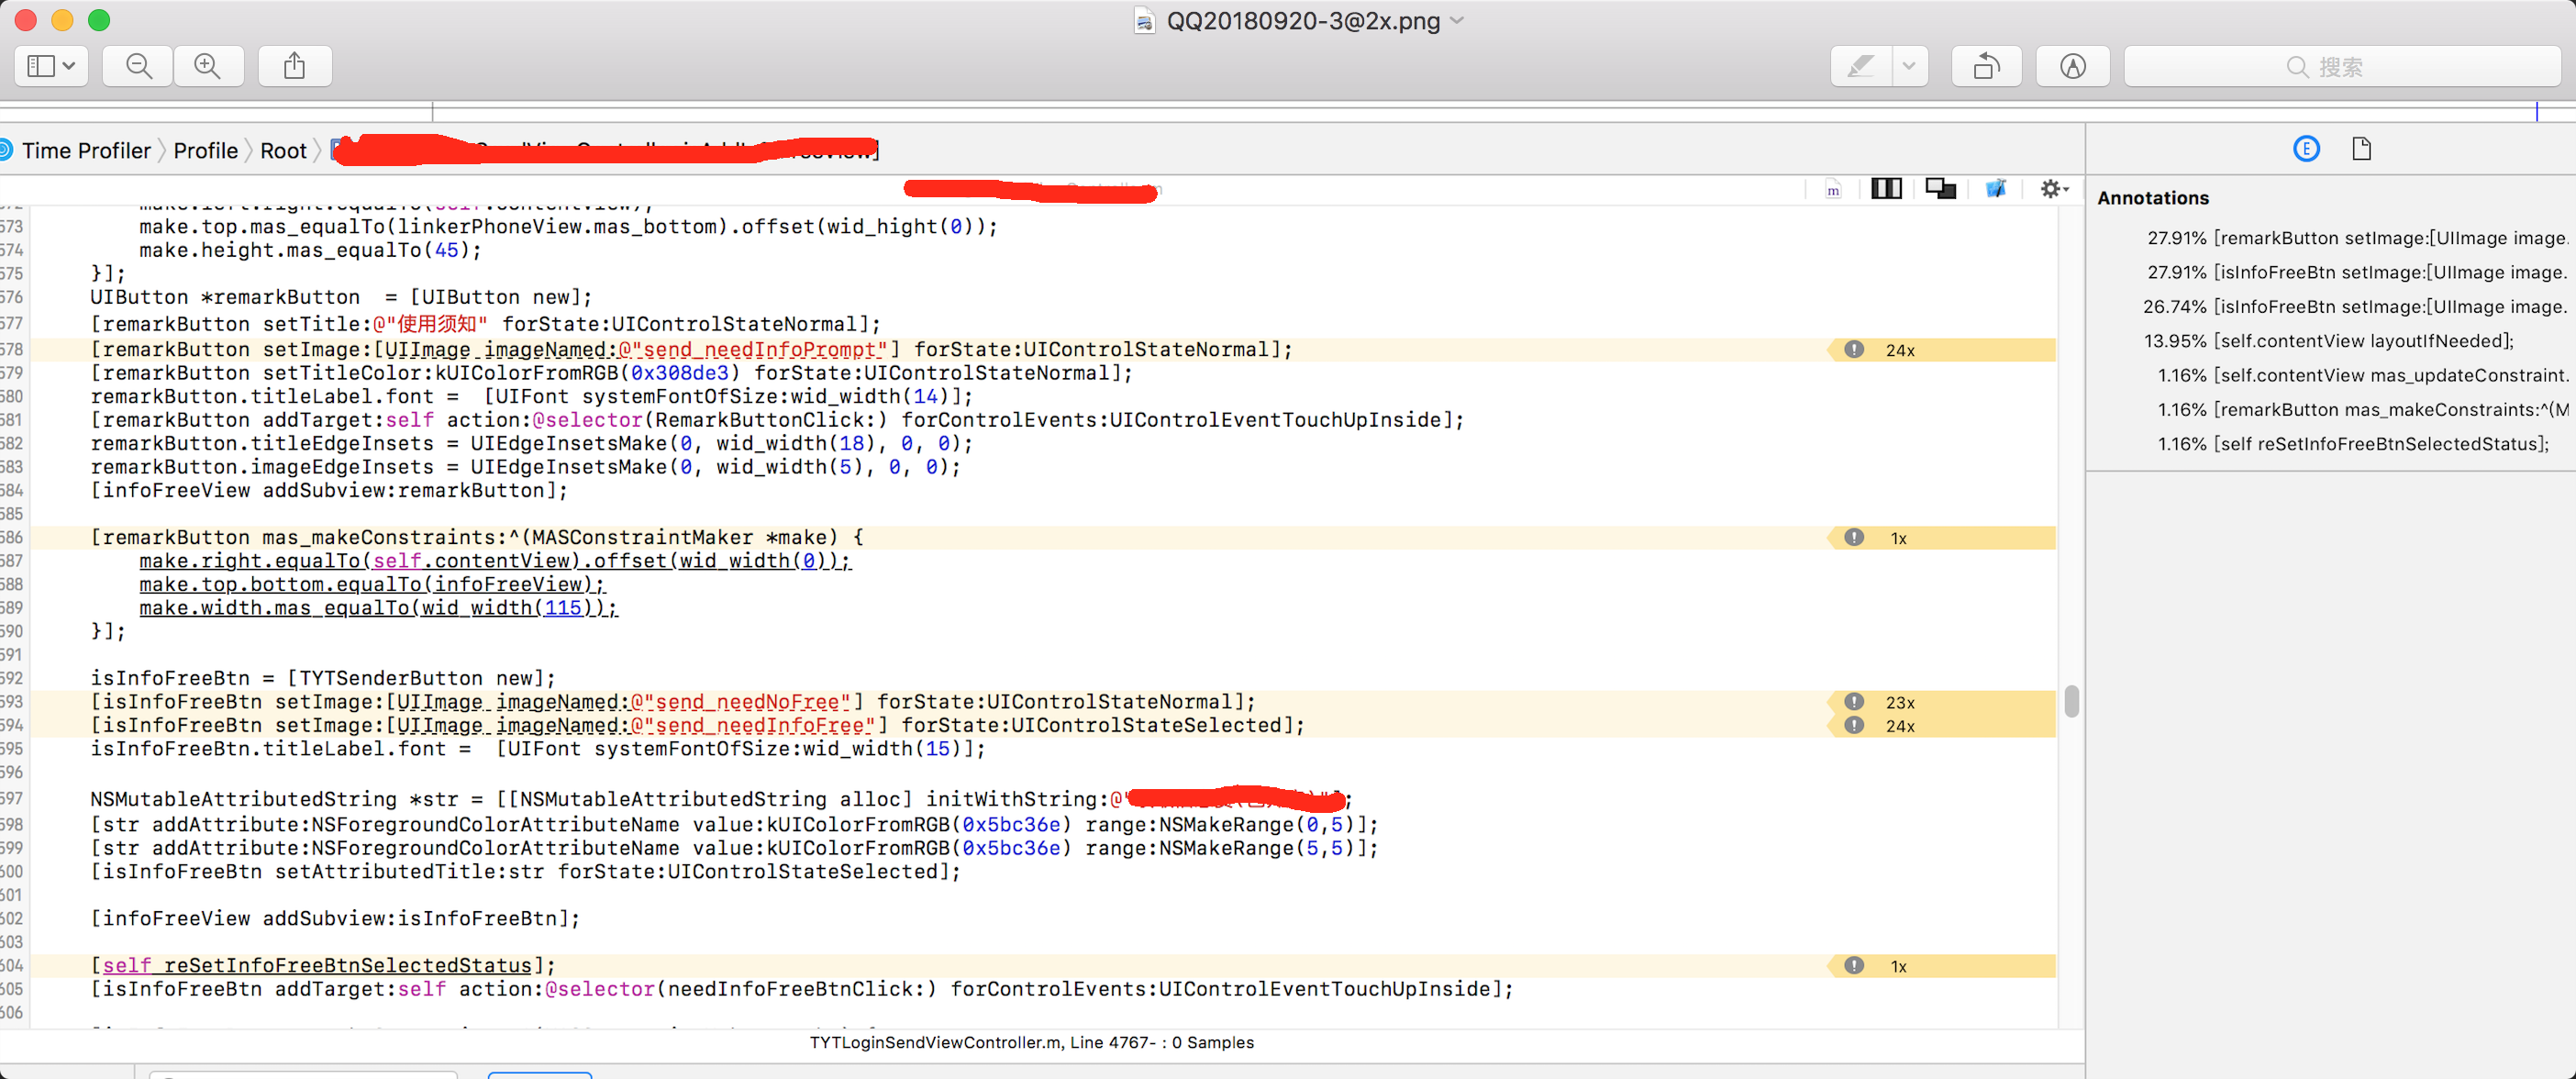Toggle the column layout view icon
Image resolution: width=2576 pixels, height=1079 pixels.
click(x=1886, y=188)
